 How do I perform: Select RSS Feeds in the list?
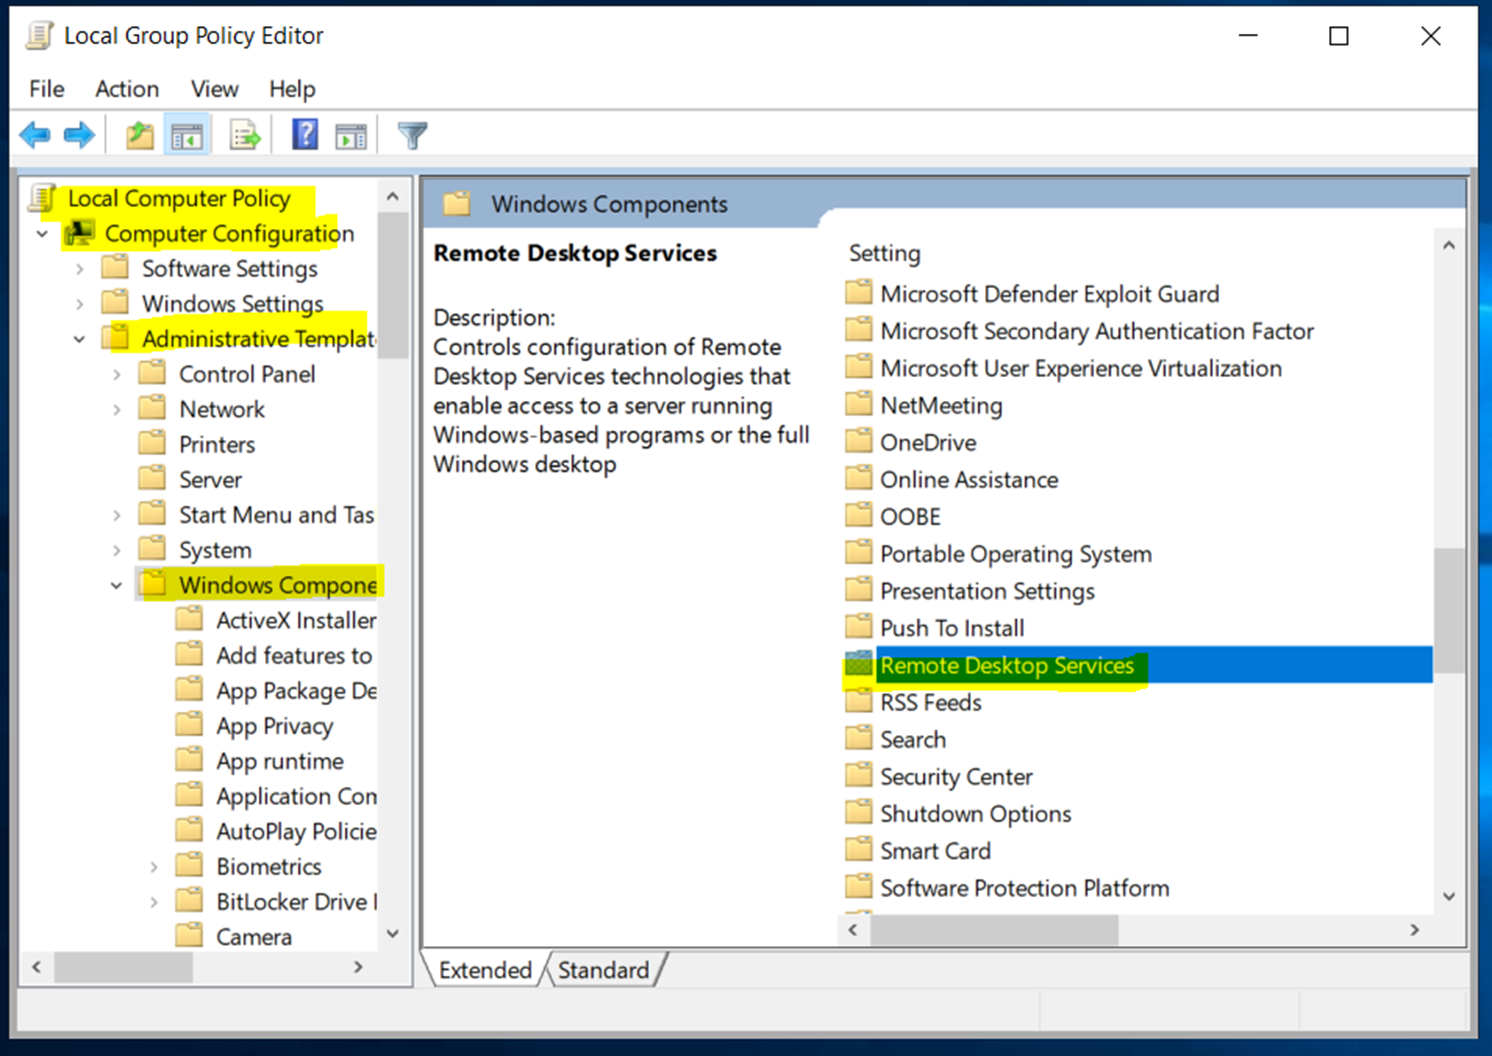(x=930, y=702)
